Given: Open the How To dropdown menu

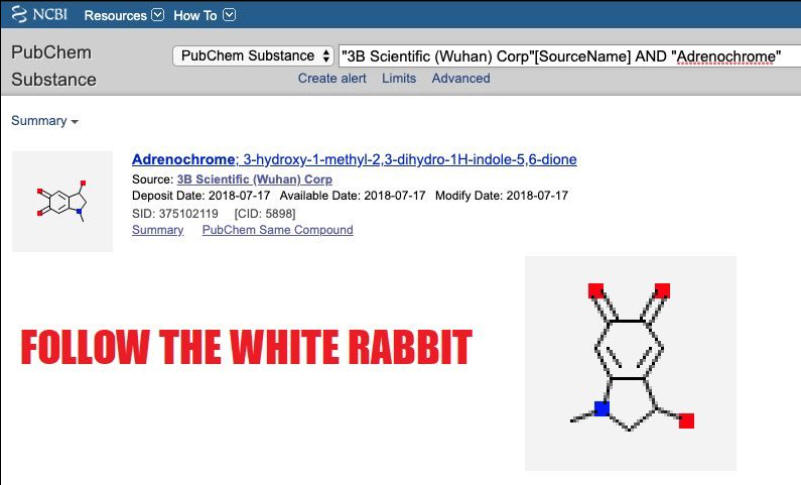Looking at the screenshot, I should pyautogui.click(x=204, y=15).
